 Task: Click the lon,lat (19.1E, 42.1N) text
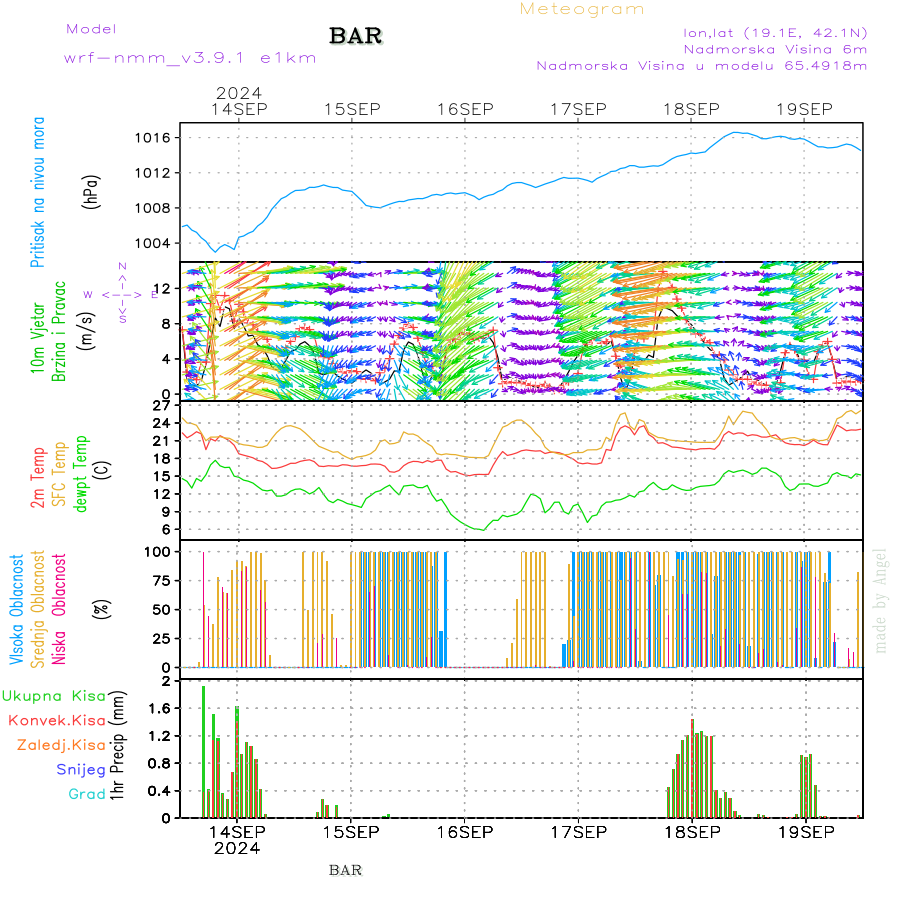[x=775, y=33]
